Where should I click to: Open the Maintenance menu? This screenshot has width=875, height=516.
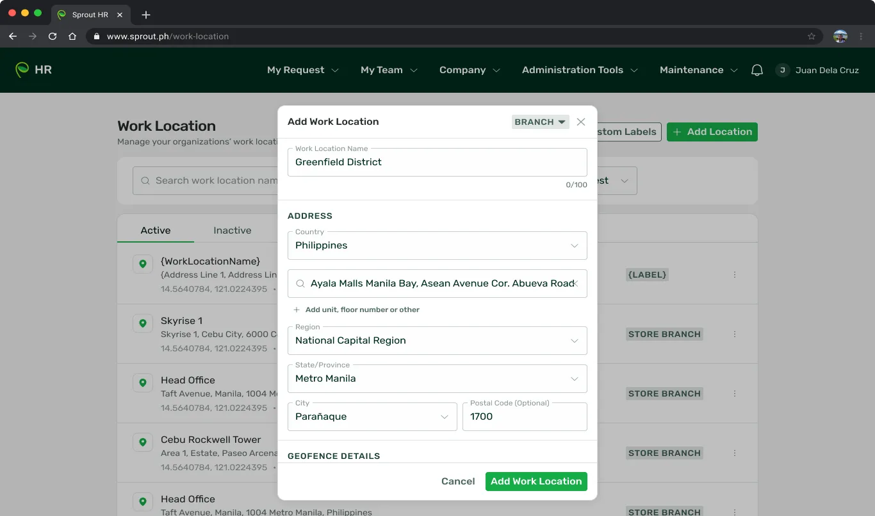click(698, 70)
